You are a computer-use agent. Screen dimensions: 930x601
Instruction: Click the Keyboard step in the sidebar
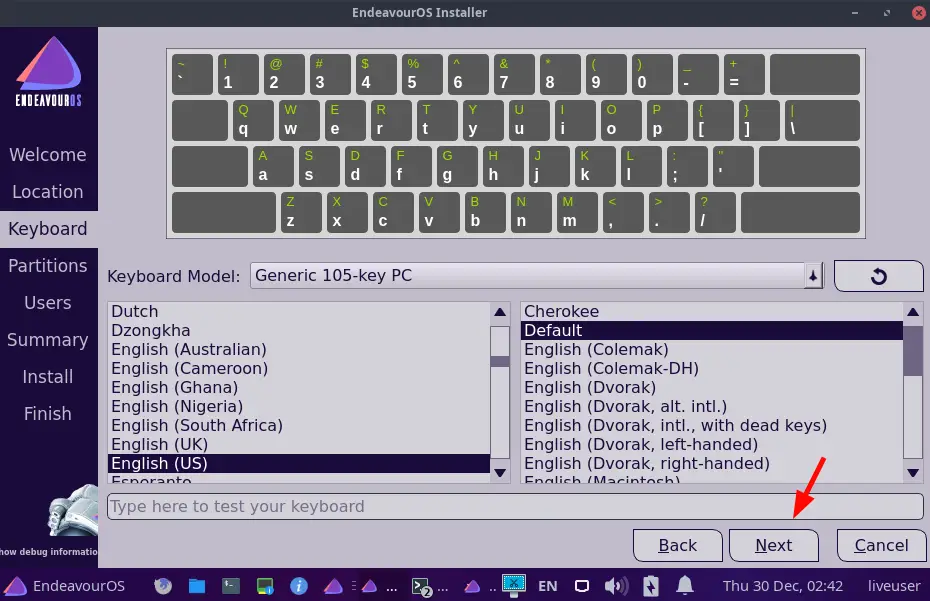(48, 229)
